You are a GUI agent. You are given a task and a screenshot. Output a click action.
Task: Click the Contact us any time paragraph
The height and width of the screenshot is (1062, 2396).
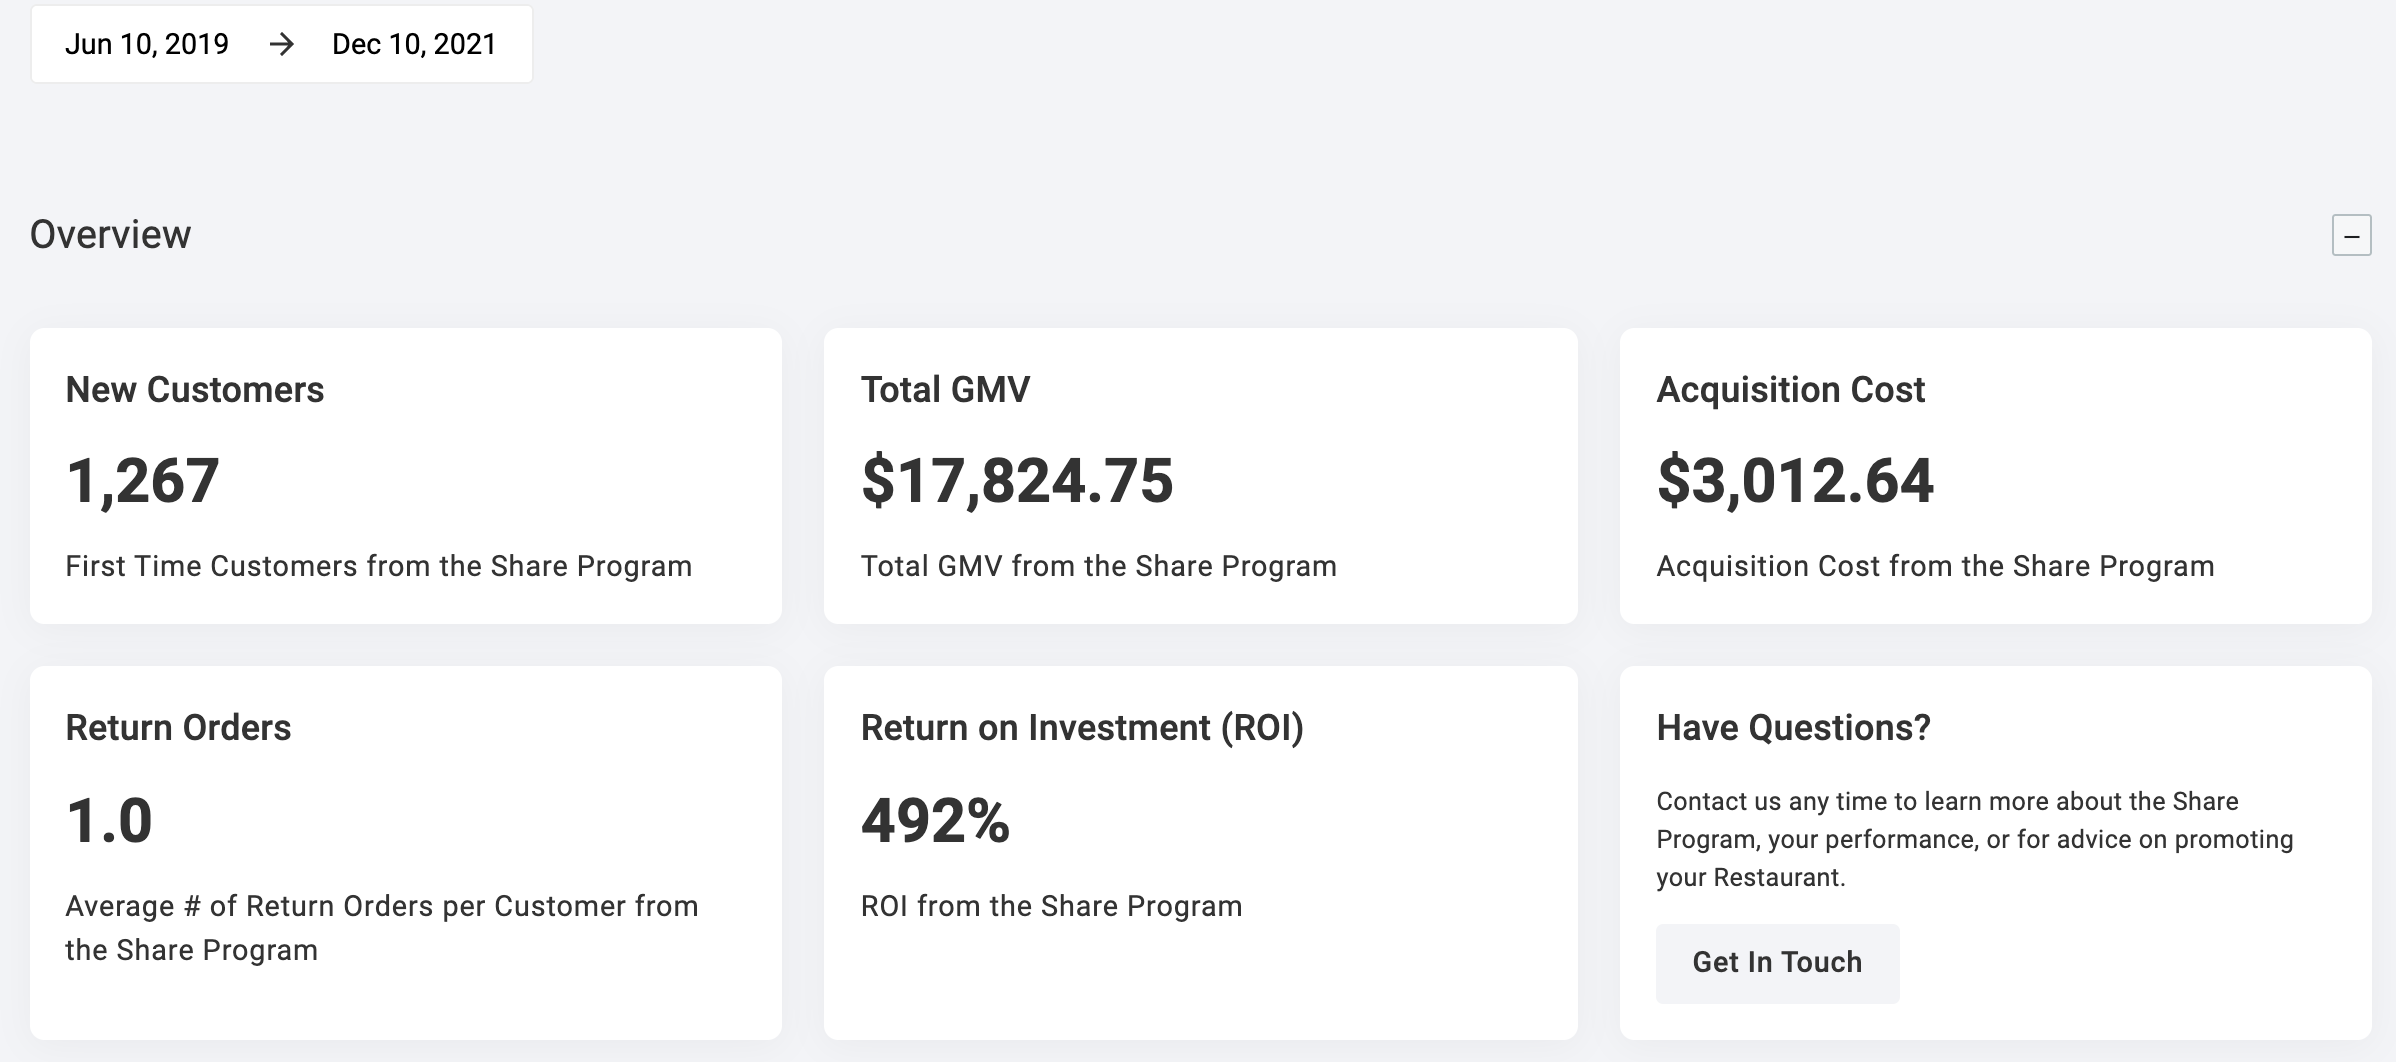point(1975,839)
